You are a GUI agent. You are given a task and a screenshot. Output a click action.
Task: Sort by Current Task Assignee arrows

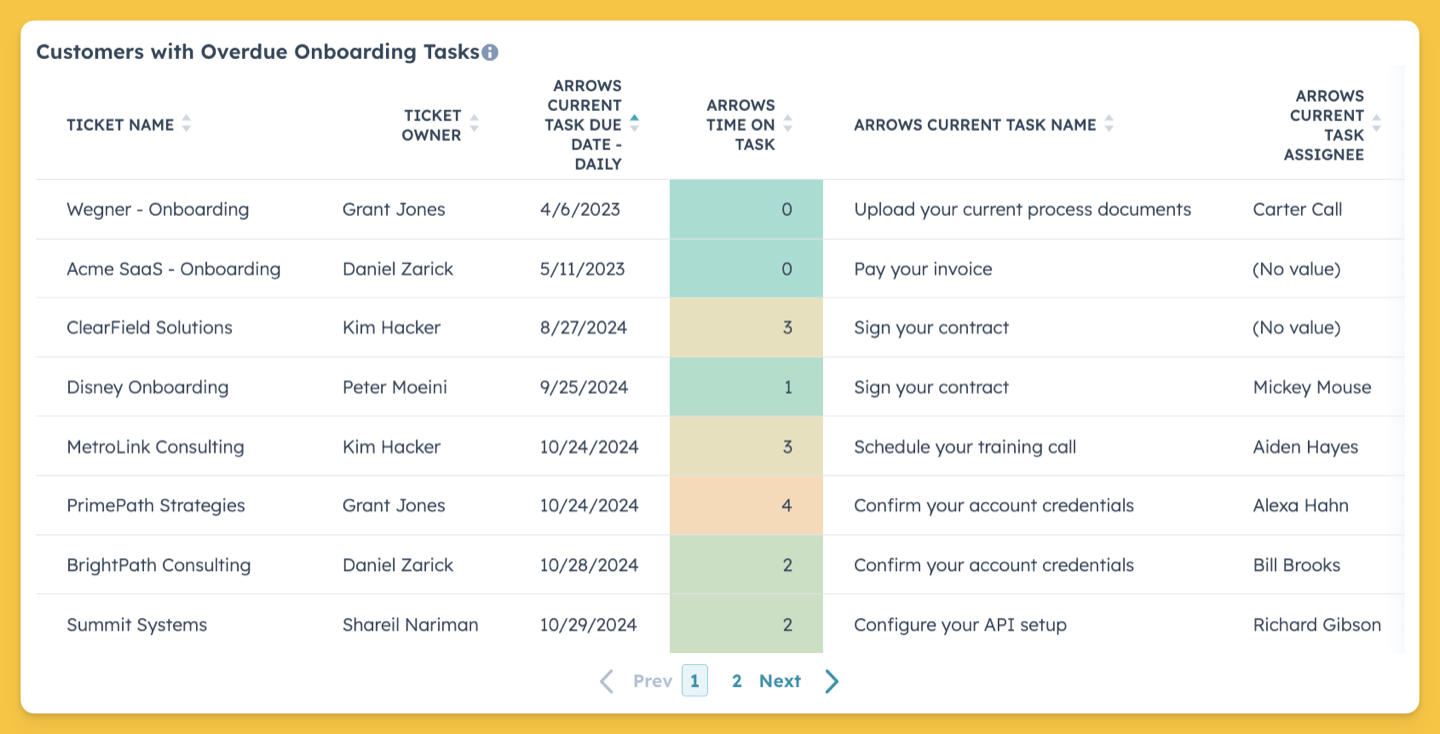(x=1377, y=125)
